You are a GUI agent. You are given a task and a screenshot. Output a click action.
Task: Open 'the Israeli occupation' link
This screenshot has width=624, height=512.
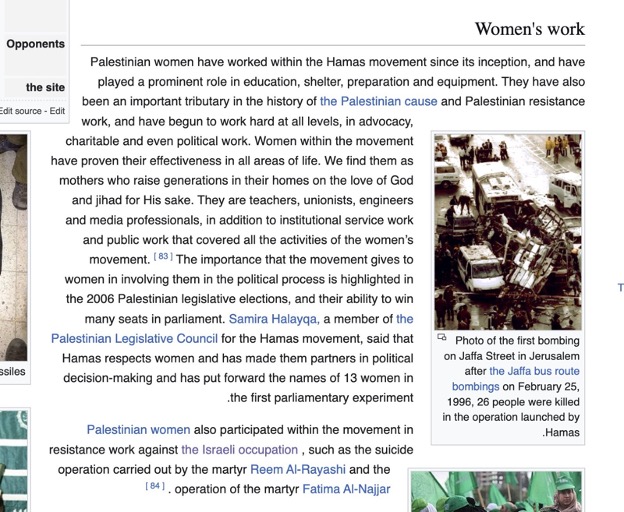[240, 450]
